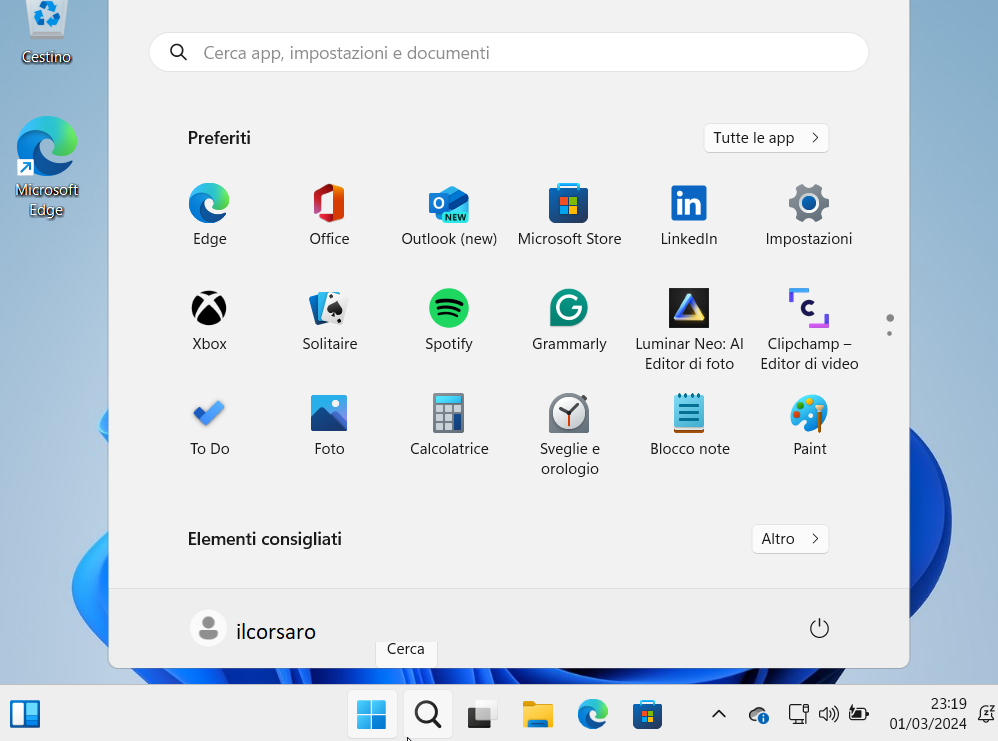Launch LinkedIn app
This screenshot has width=998, height=741.
point(689,215)
